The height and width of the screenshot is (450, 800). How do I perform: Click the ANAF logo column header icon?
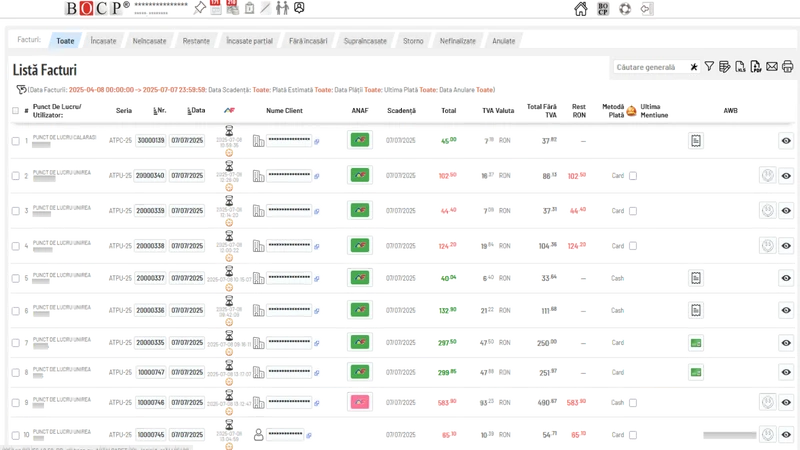tap(229, 110)
